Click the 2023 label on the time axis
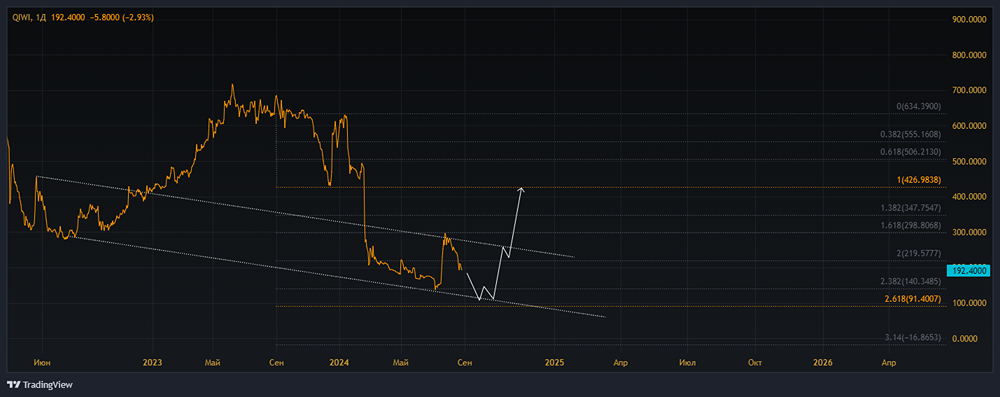Image resolution: width=1000 pixels, height=397 pixels. pyautogui.click(x=152, y=363)
